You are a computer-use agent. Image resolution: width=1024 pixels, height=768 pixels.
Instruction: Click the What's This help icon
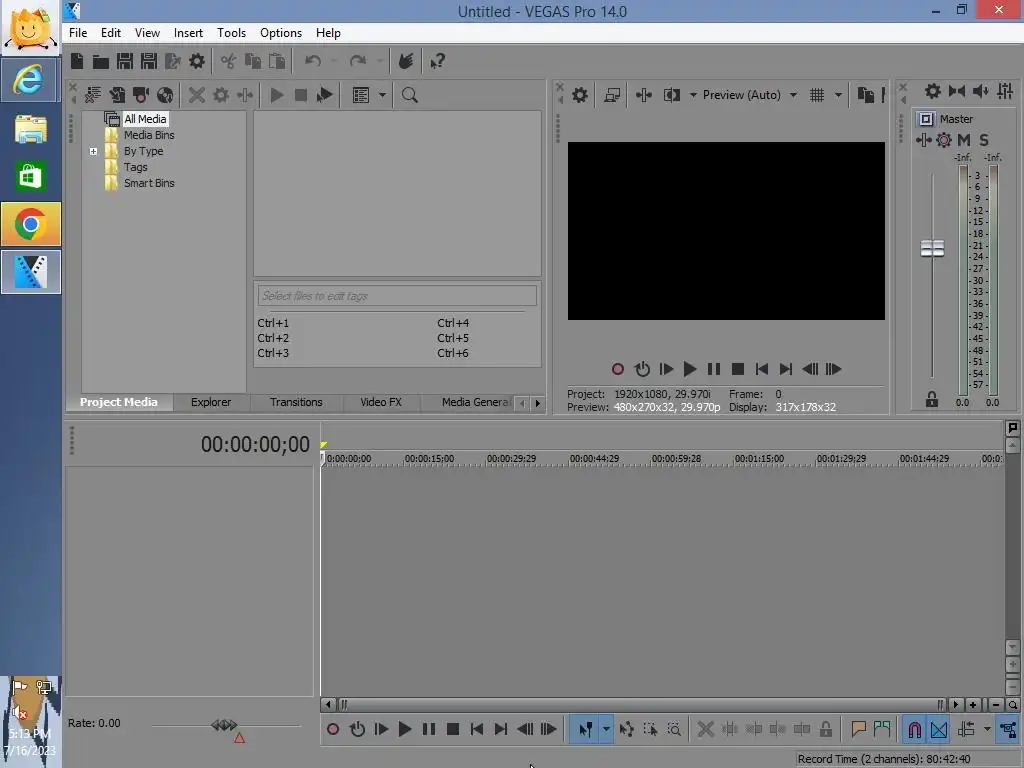tap(437, 61)
